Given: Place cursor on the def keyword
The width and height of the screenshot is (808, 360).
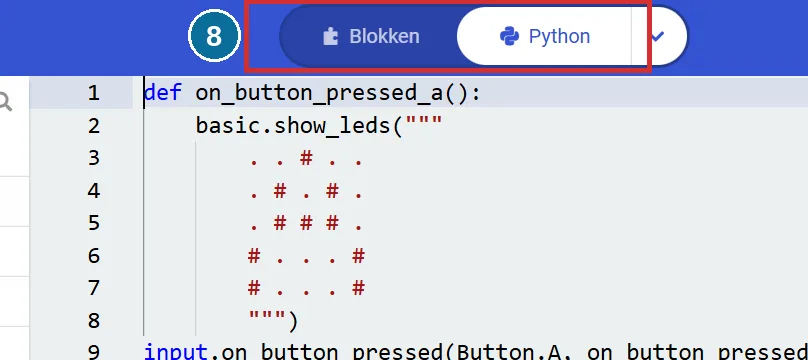Looking at the screenshot, I should [x=163, y=93].
